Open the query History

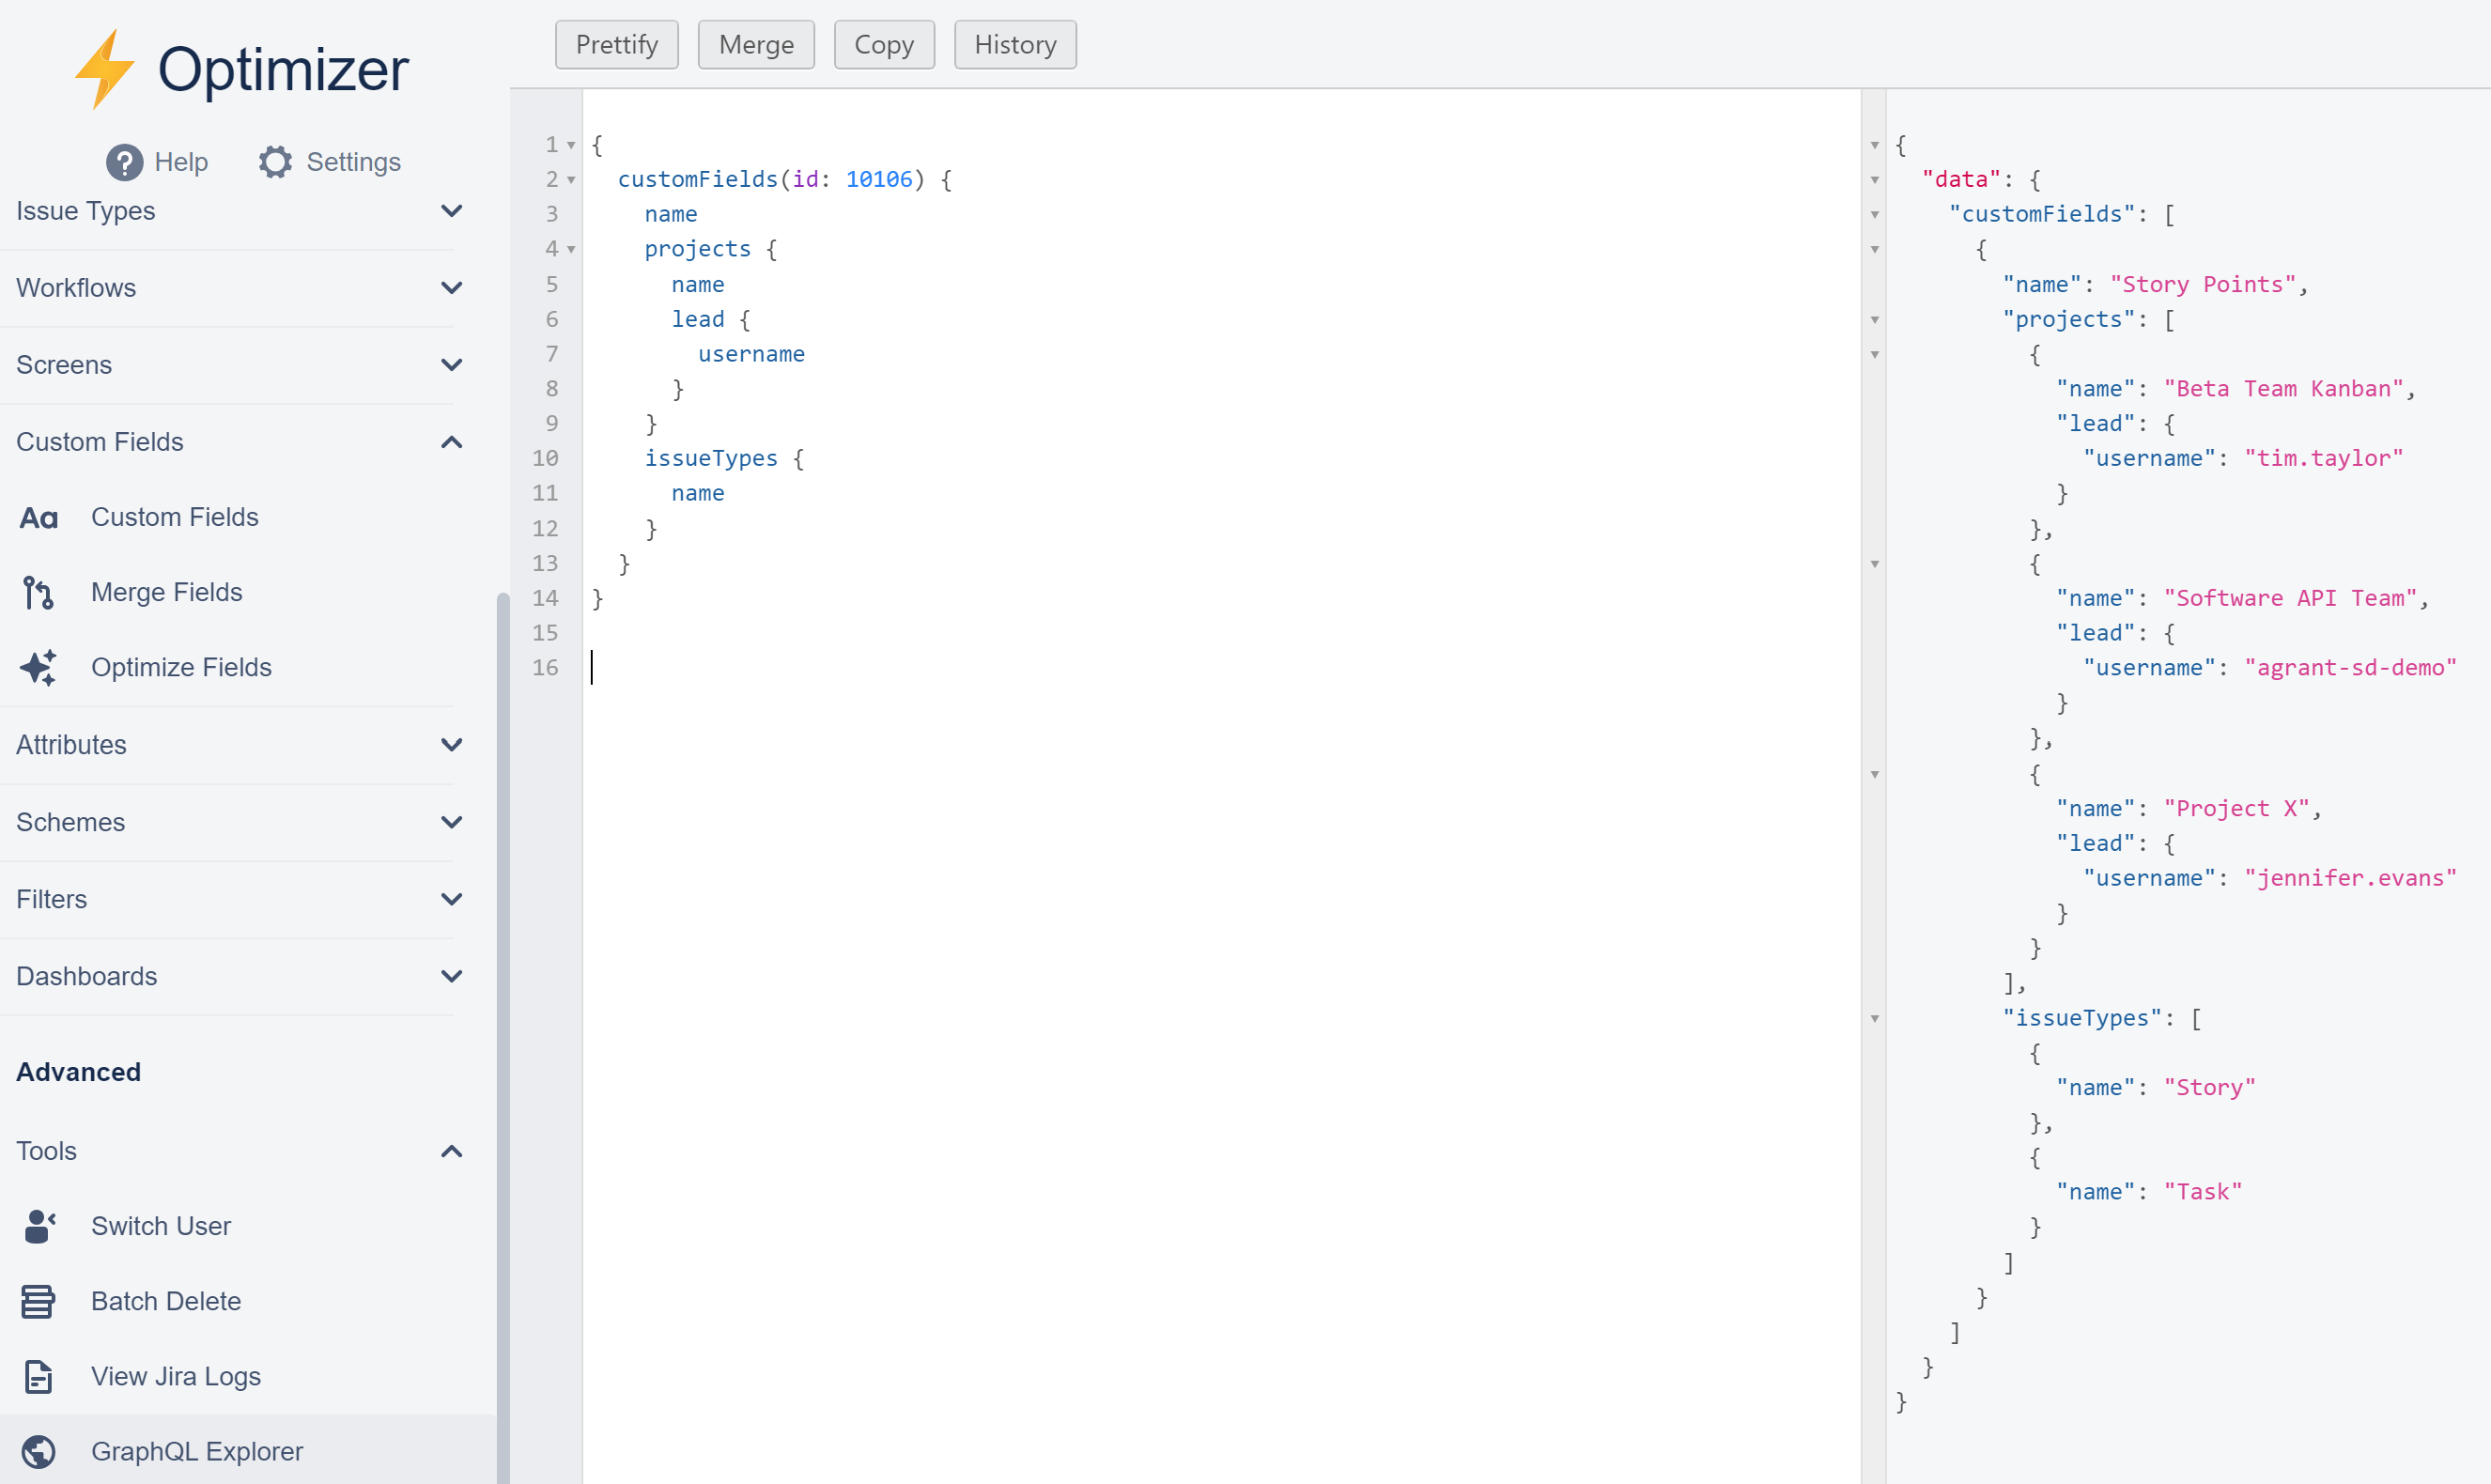[1014, 44]
